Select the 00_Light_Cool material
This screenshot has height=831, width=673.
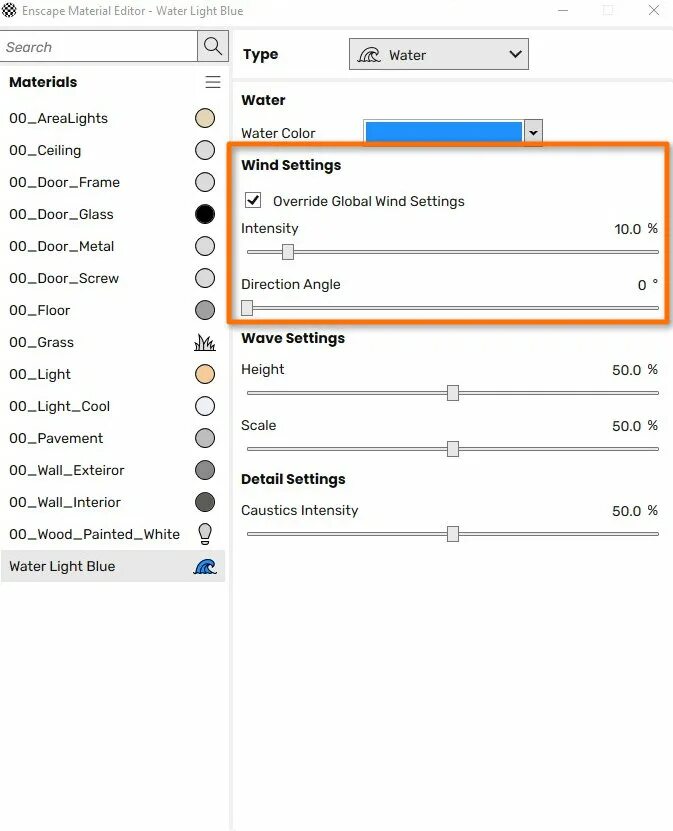pos(112,406)
